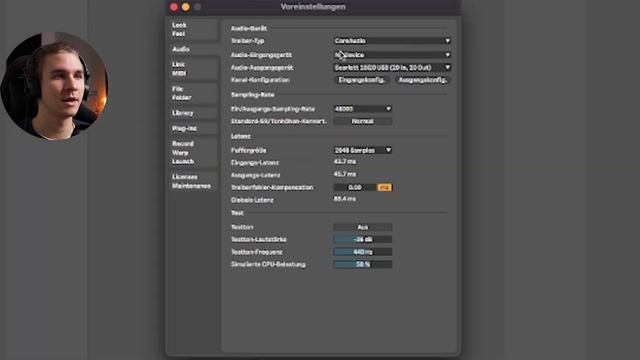The height and width of the screenshot is (360, 640).
Task: Click the Ausgangskonfig. button
Action: click(x=423, y=80)
